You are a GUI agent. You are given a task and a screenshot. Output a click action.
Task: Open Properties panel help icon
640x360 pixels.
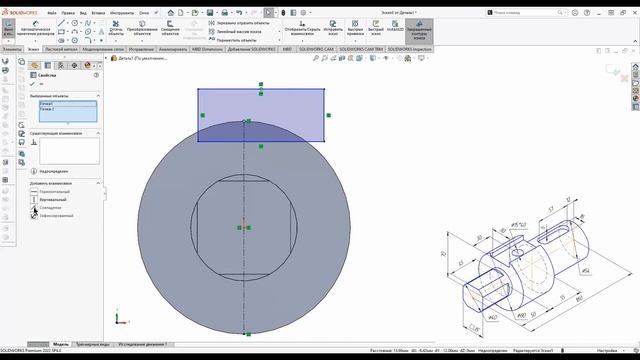96,75
